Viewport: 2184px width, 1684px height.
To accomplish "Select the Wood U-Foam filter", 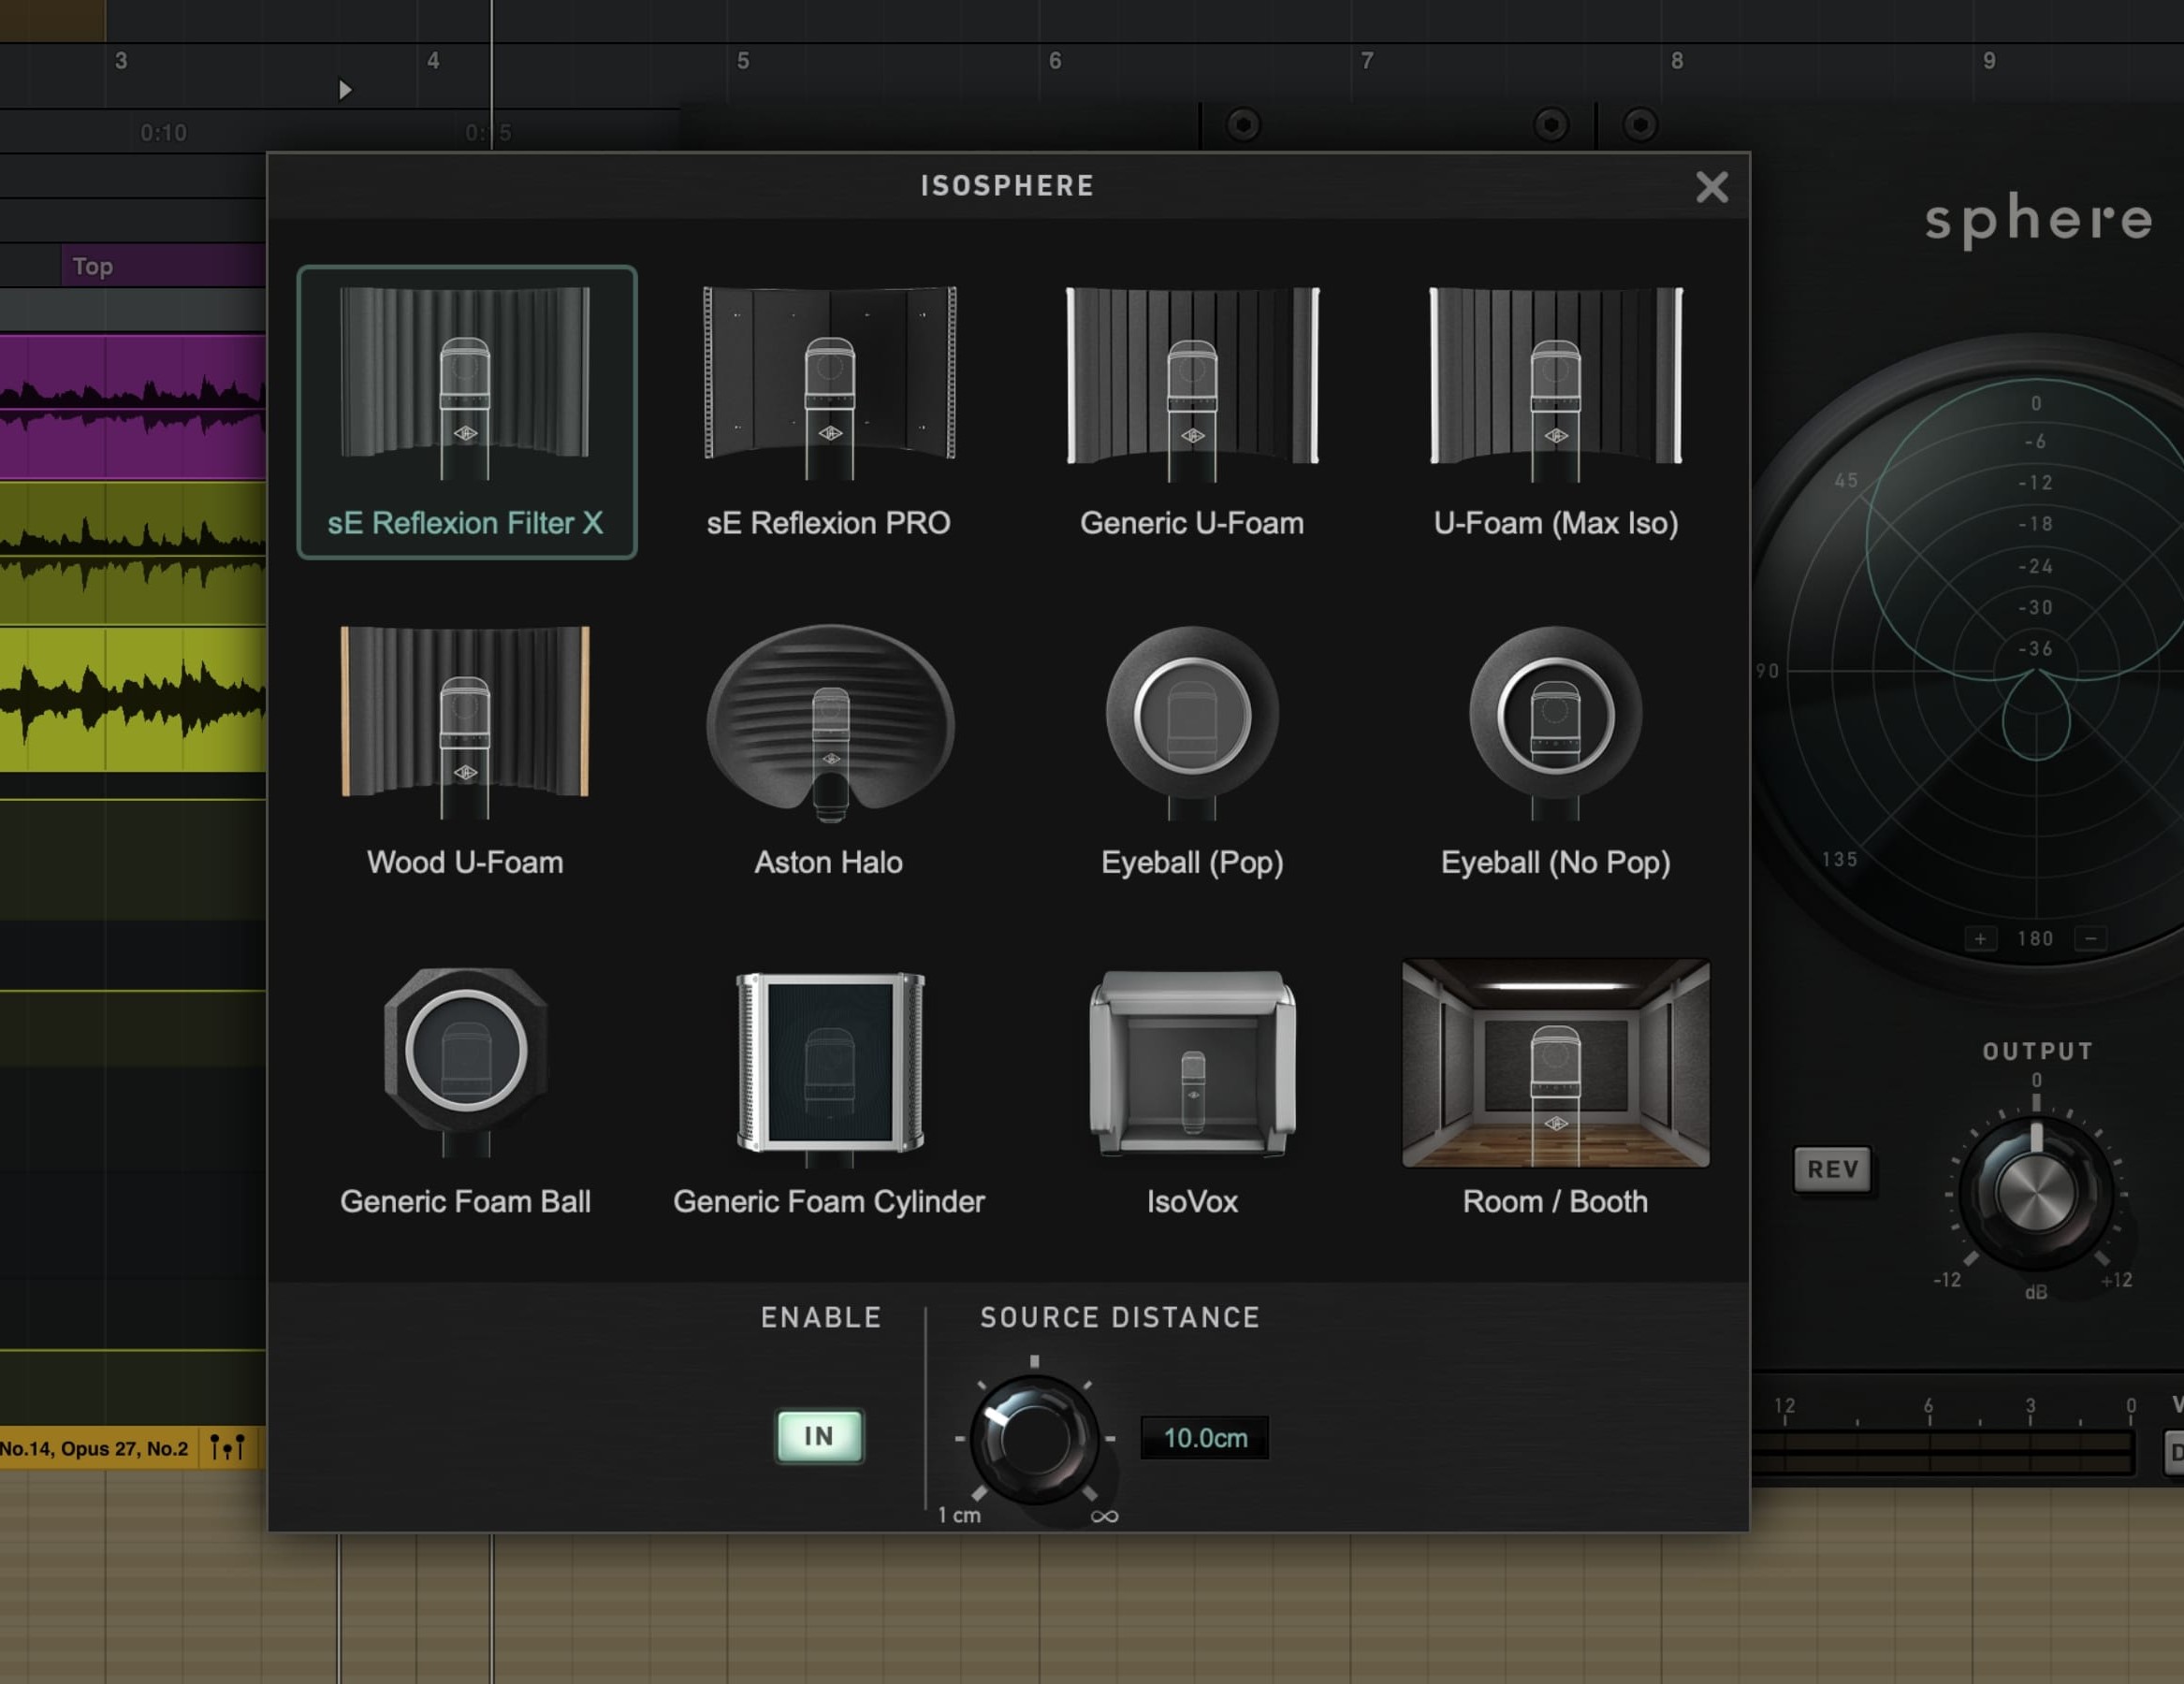I will 466,752.
